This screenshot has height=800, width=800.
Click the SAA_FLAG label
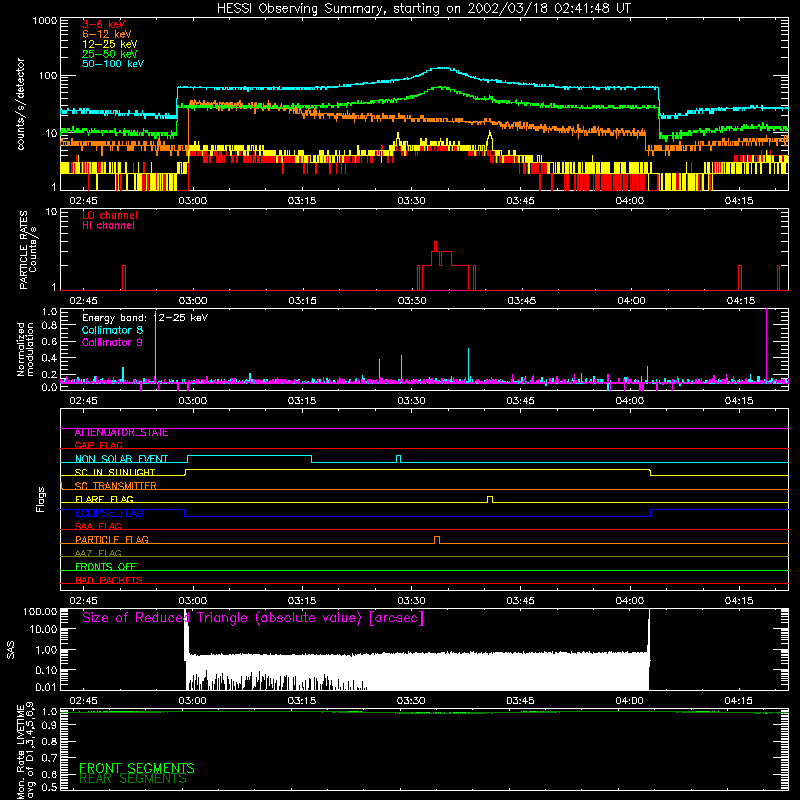[98, 526]
